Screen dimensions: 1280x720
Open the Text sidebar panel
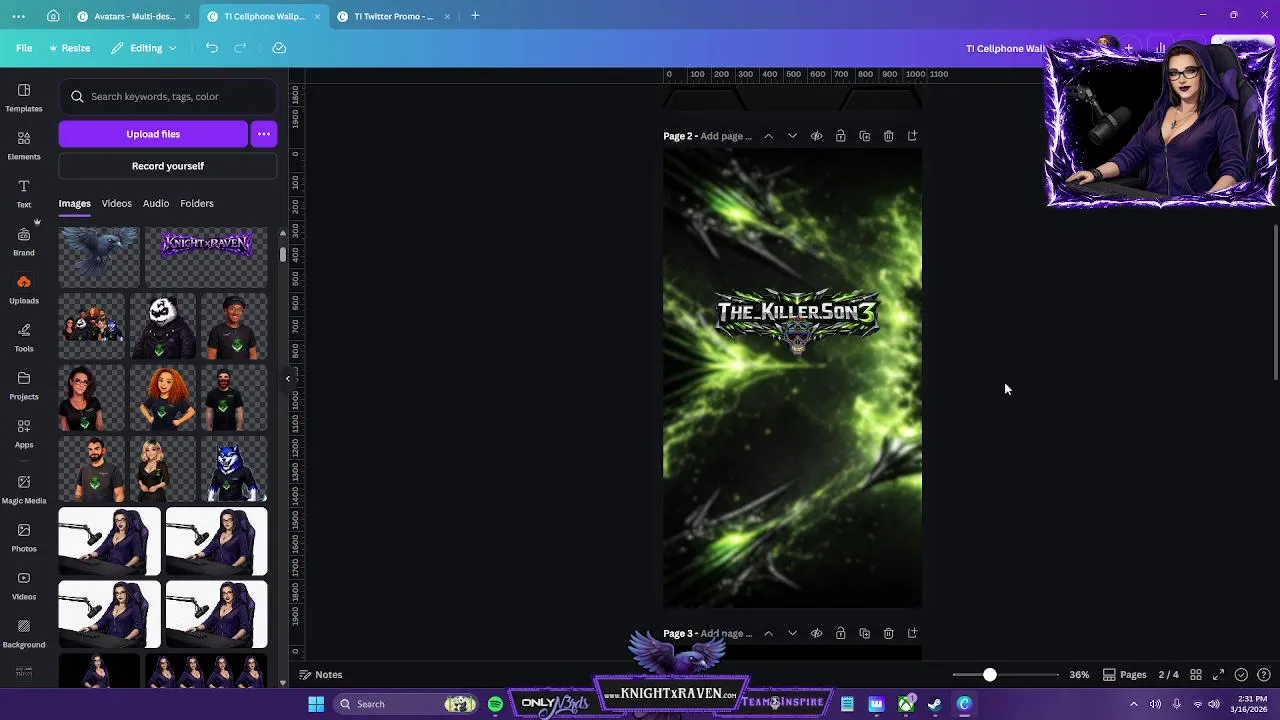pos(24,193)
